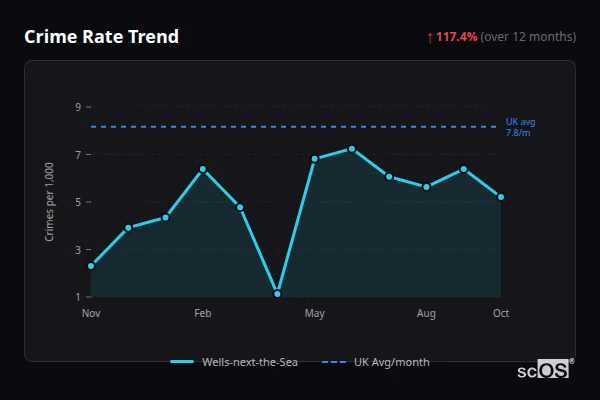The width and height of the screenshot is (600, 400).
Task: Click the y-axis value 1
Action: click(x=78, y=297)
